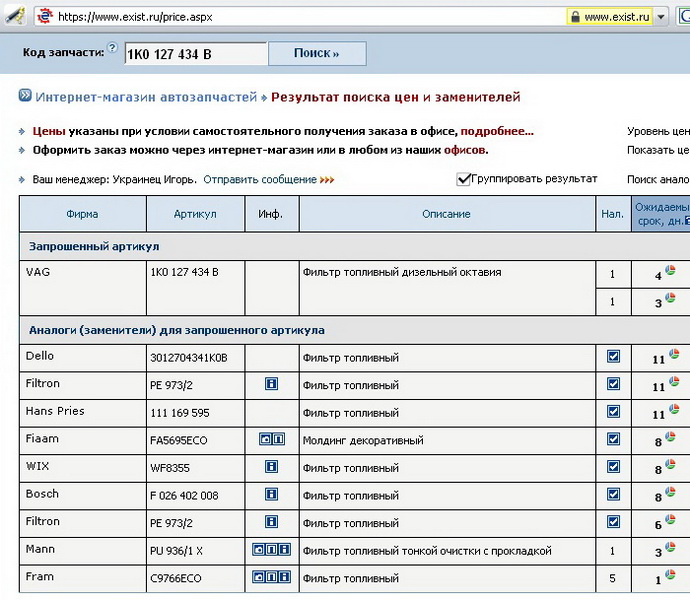The height and width of the screenshot is (600, 690).
Task: Click Отправить сообщение link
Action: [x=260, y=180]
